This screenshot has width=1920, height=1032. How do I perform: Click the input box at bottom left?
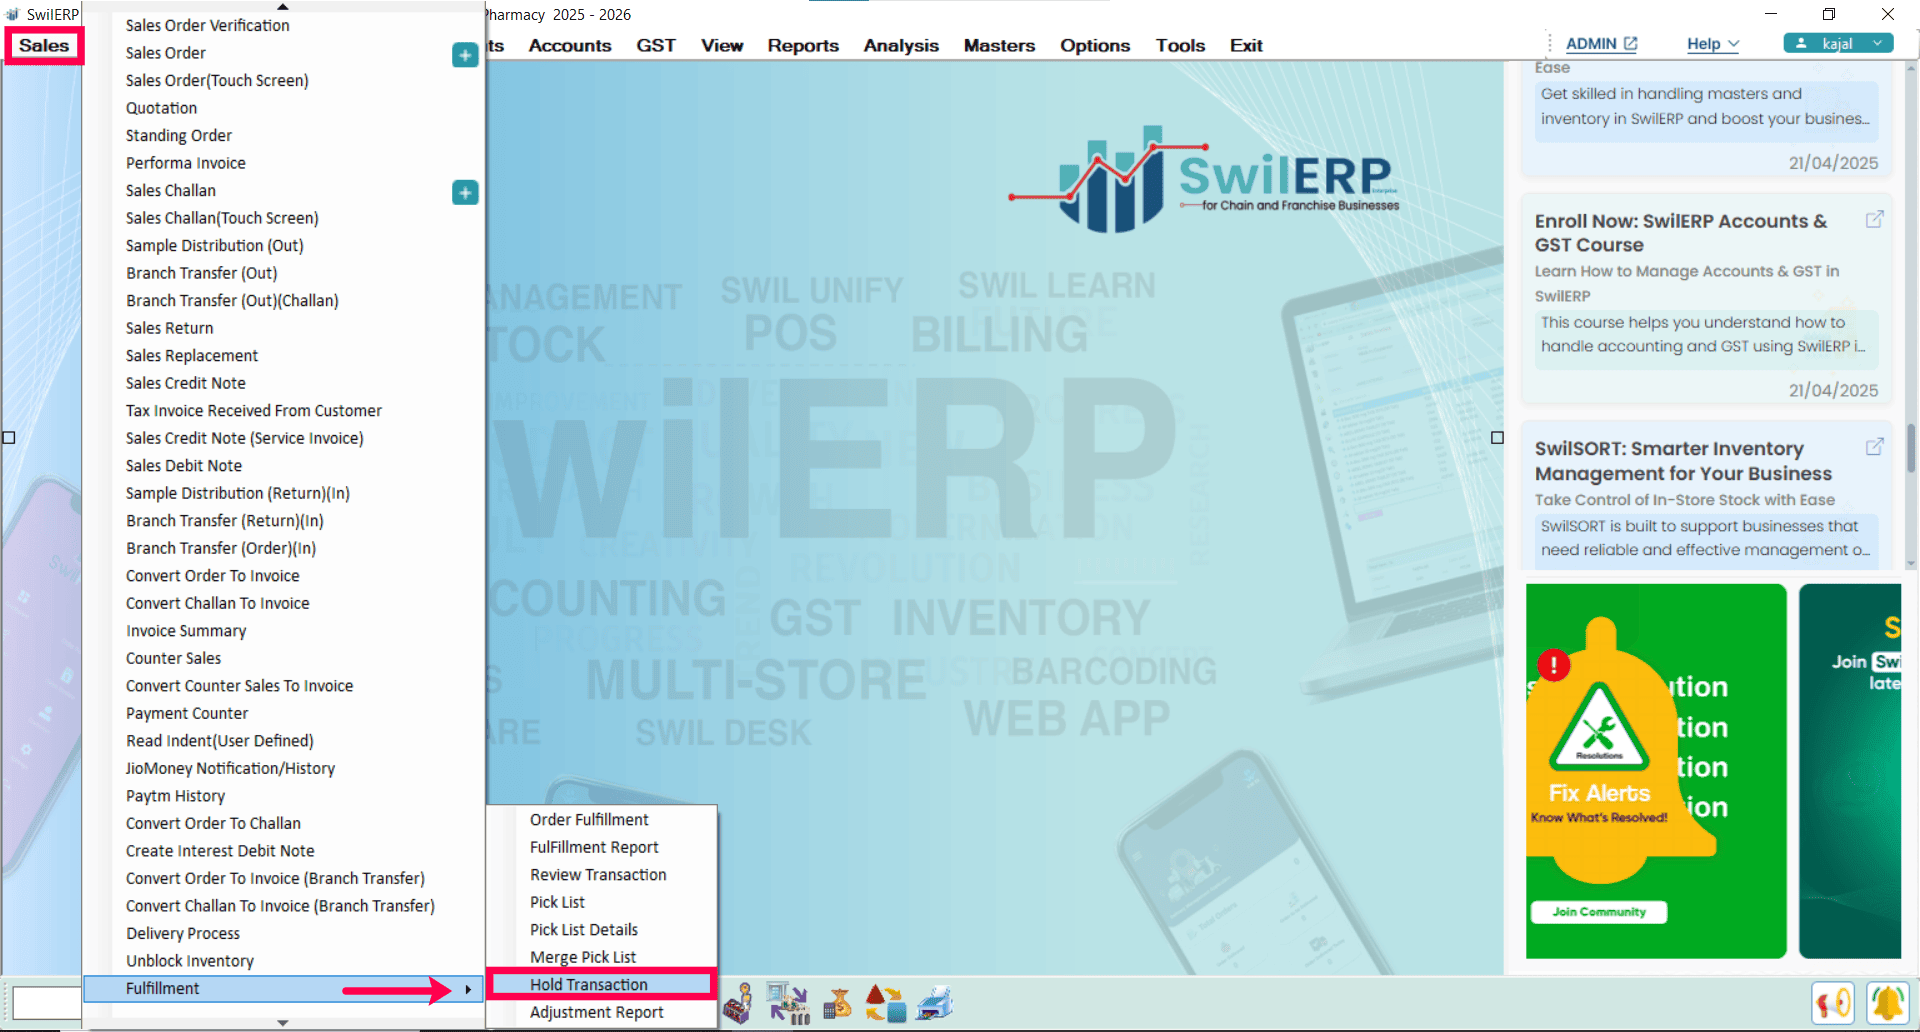coord(46,1003)
